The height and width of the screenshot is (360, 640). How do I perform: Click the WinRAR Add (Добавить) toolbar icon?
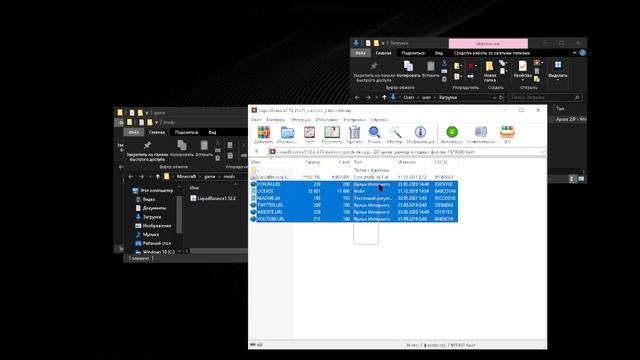(x=264, y=134)
